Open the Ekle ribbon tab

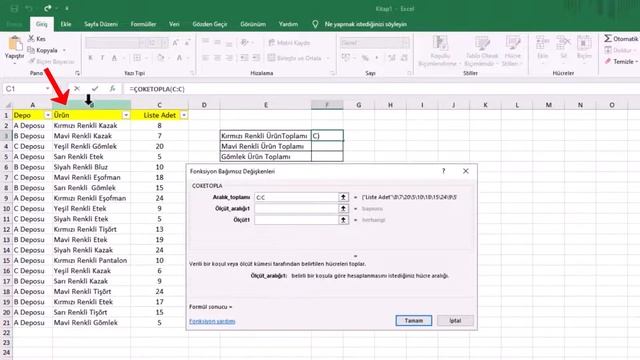[x=66, y=24]
